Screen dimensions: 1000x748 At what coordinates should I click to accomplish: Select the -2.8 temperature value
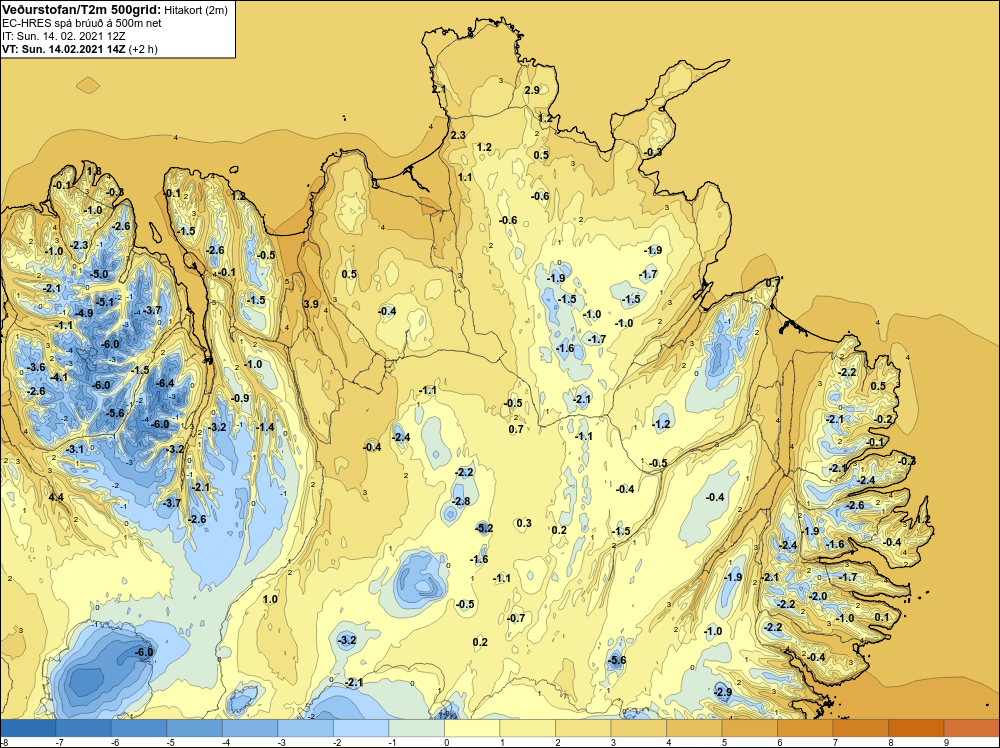(x=461, y=501)
